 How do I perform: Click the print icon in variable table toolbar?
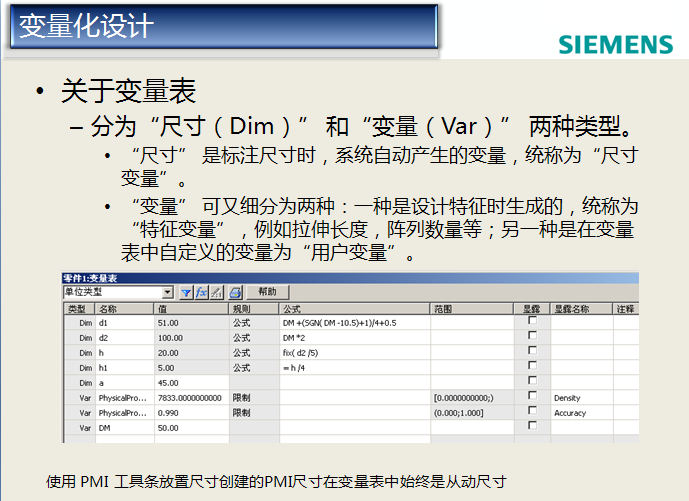236,292
